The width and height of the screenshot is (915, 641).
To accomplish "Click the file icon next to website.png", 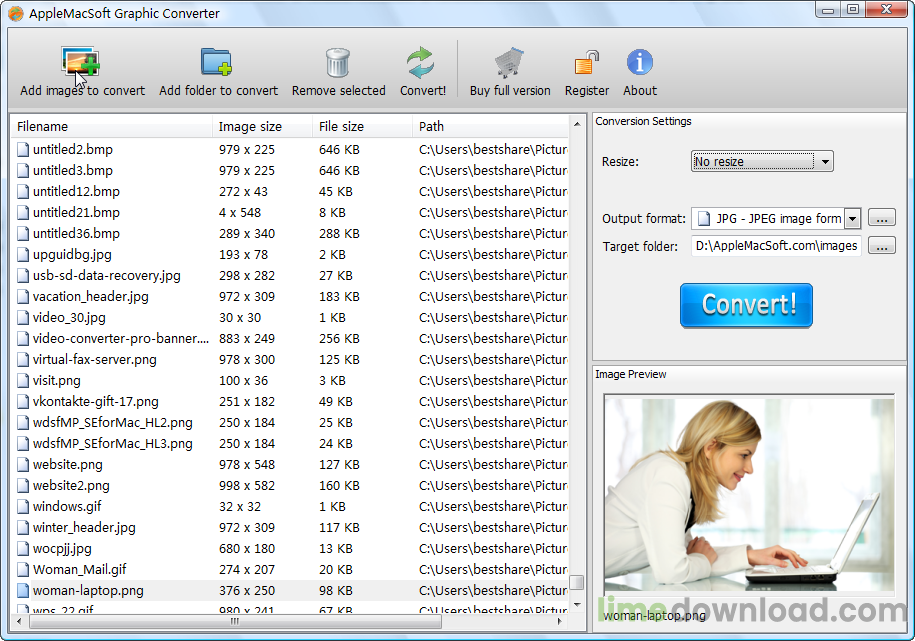I will (23, 464).
